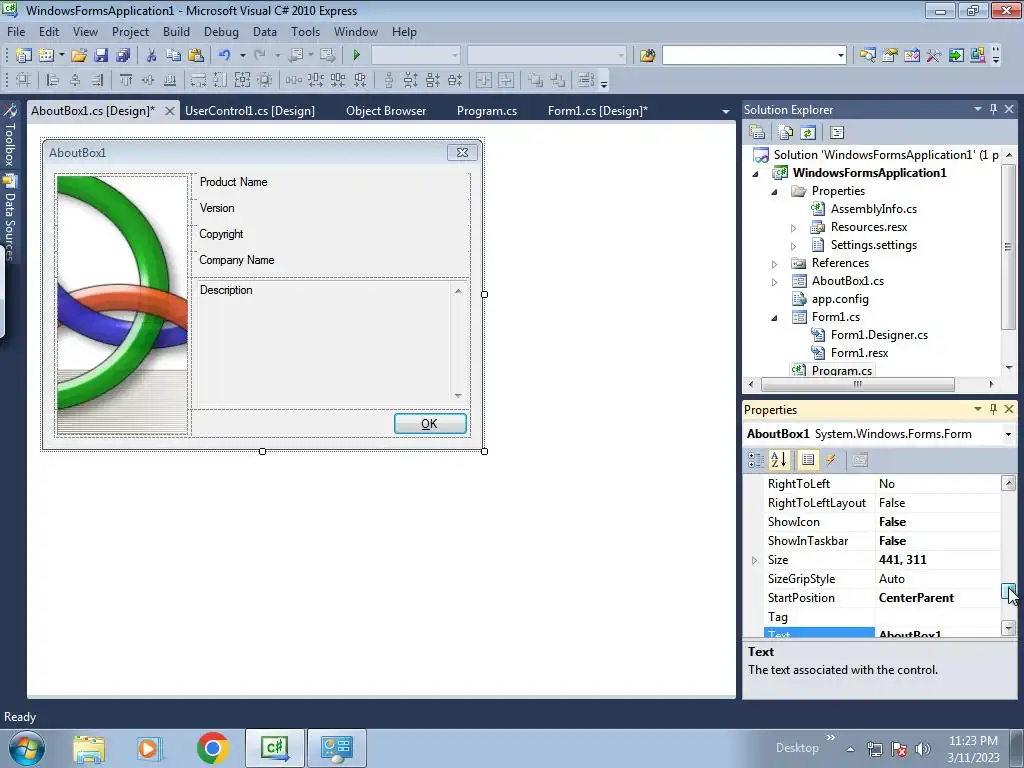Open the Debug menu
This screenshot has height=768, width=1024.
pos(221,31)
